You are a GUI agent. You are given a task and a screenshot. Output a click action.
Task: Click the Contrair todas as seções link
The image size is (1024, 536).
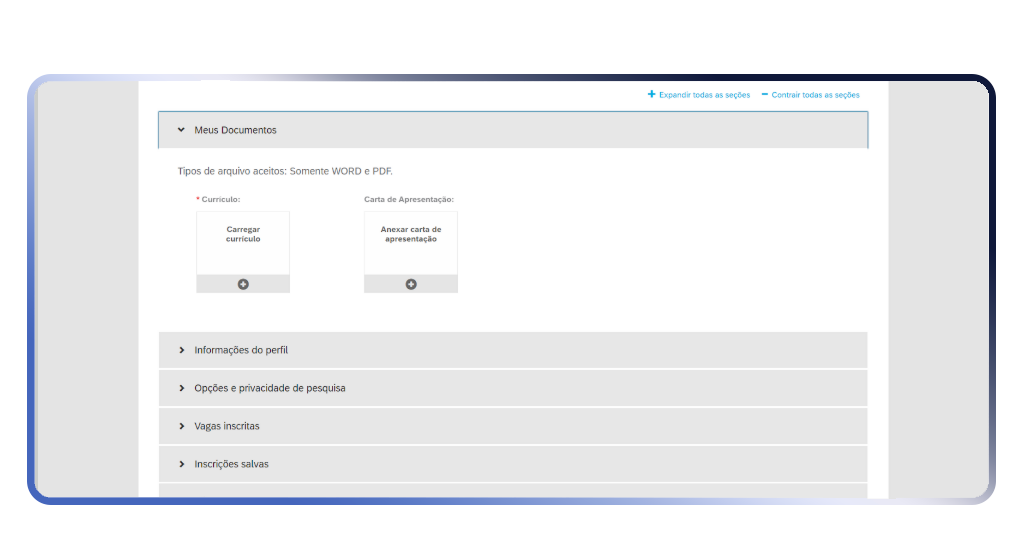[x=815, y=95]
